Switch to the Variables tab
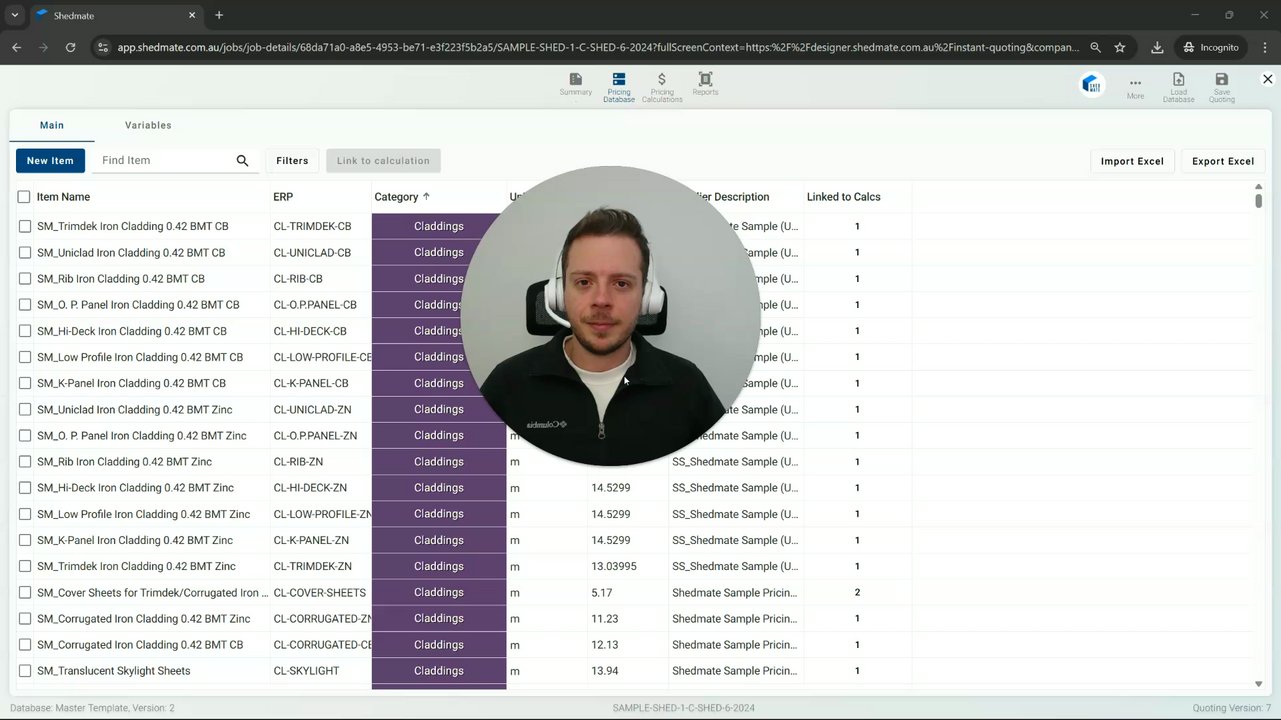The height and width of the screenshot is (720, 1281). click(x=148, y=125)
